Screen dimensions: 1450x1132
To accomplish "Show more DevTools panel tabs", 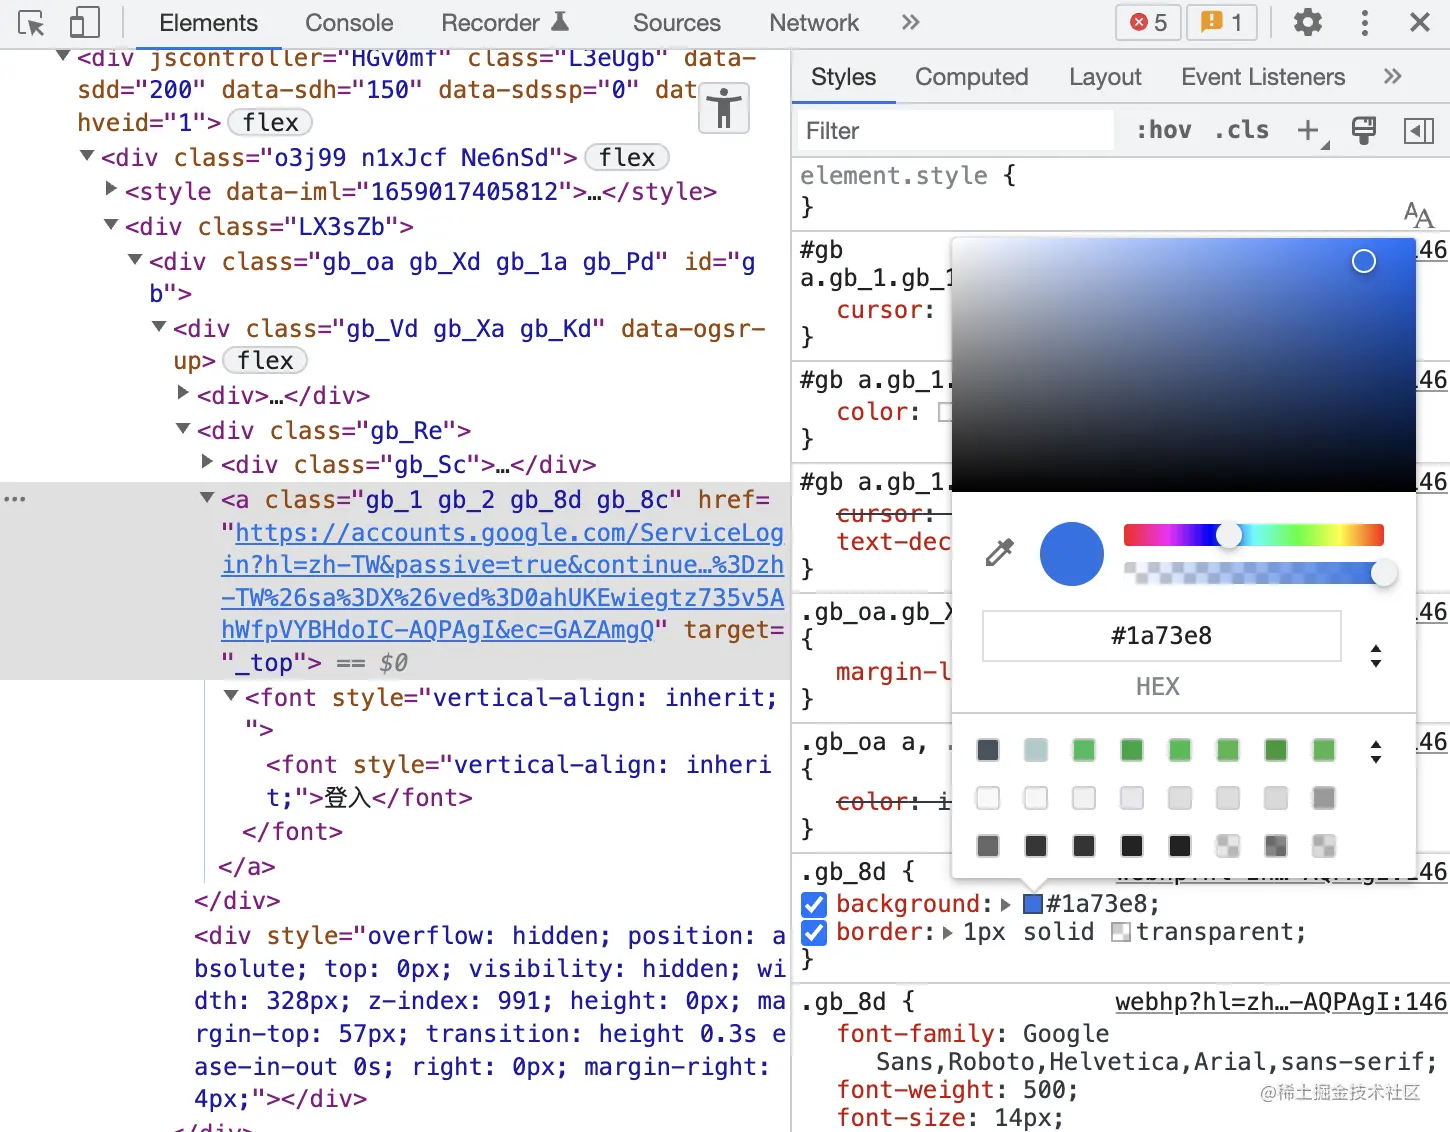I will pyautogui.click(x=910, y=22).
